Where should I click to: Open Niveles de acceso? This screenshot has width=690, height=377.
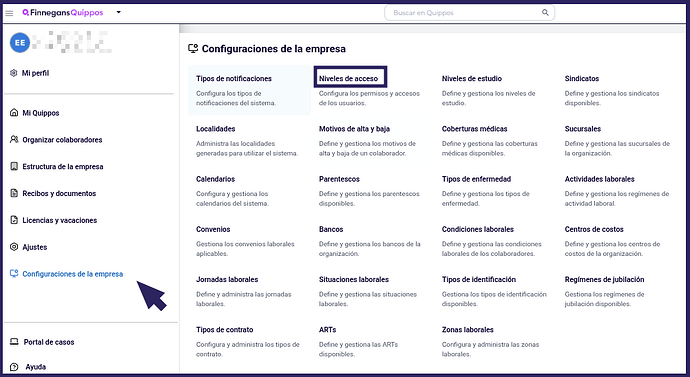[349, 79]
